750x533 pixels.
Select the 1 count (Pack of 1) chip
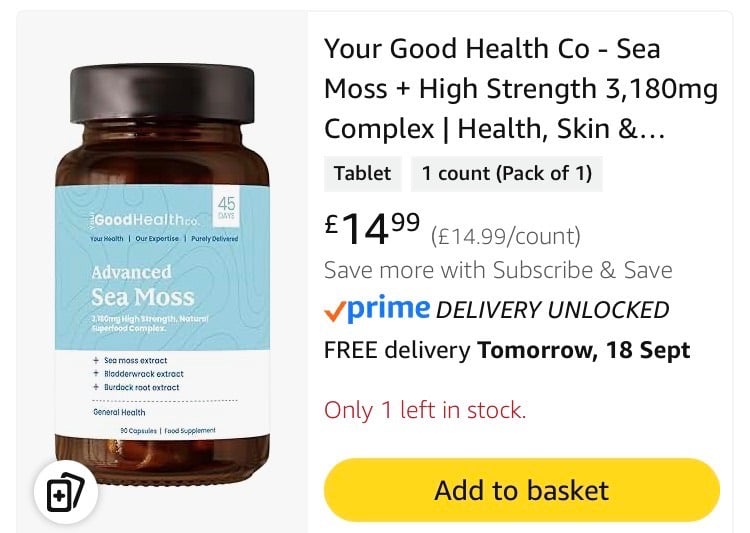pos(507,174)
